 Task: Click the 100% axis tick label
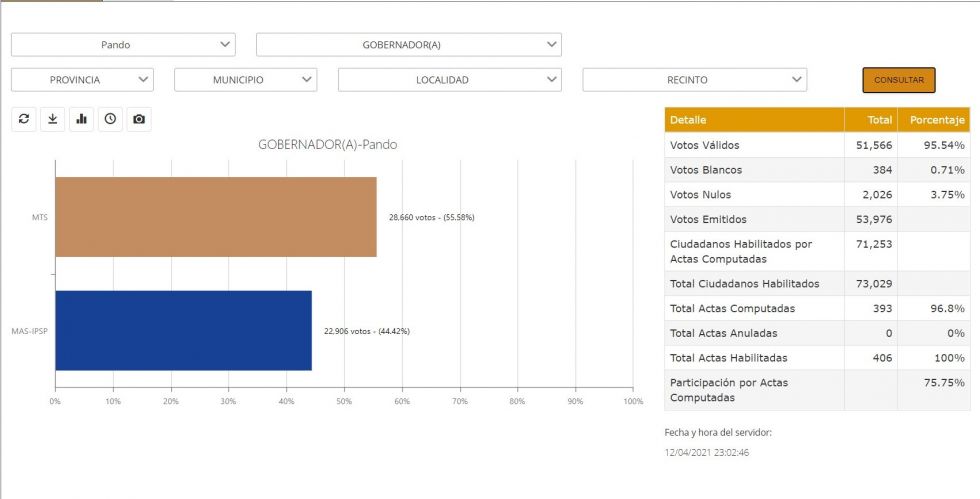click(x=633, y=401)
